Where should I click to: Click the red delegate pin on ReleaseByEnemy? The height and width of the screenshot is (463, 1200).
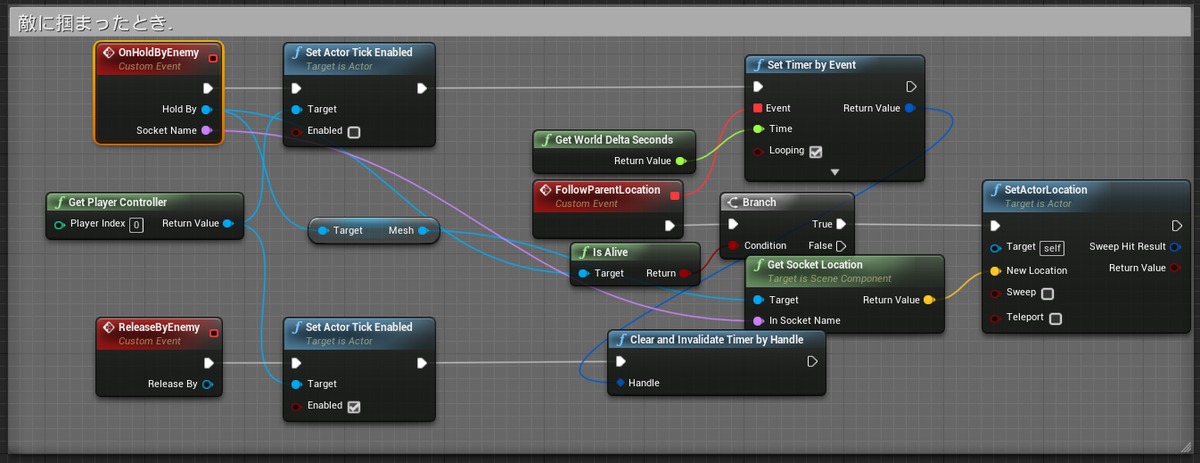point(212,333)
